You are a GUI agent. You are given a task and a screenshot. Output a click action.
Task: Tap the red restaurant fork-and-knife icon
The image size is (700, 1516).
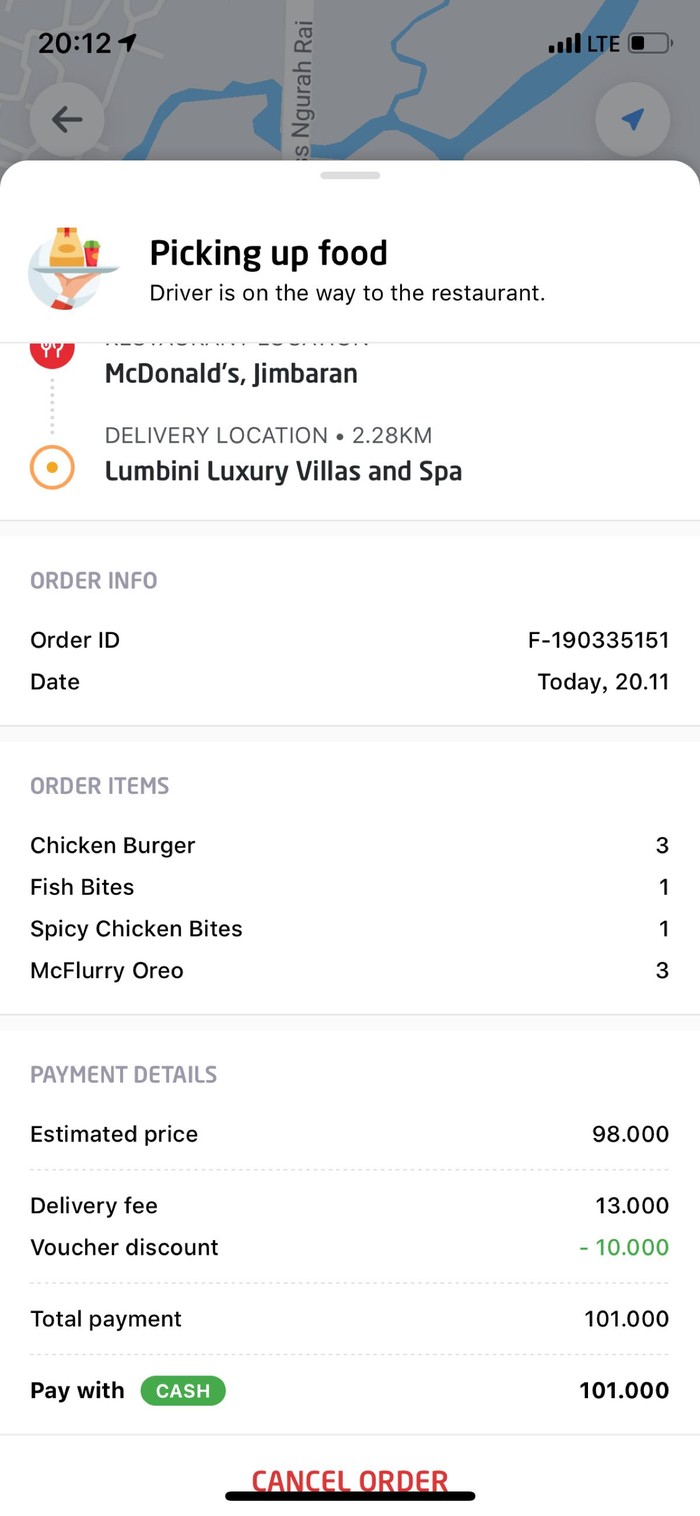point(52,350)
